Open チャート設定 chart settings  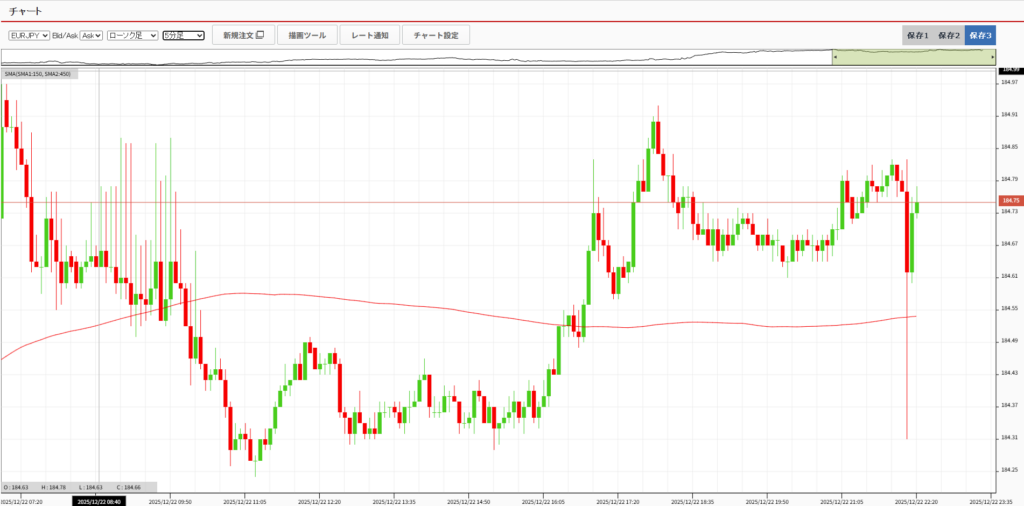pos(436,35)
